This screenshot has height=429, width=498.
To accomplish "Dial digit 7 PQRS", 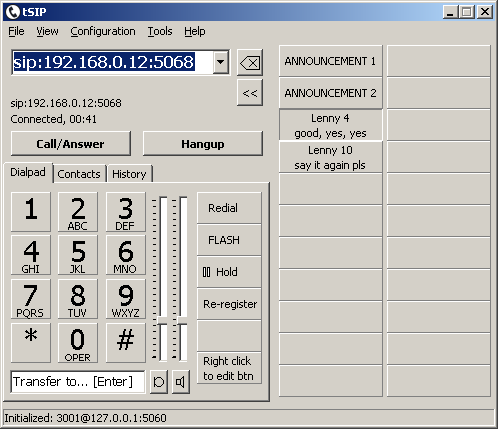I will pyautogui.click(x=31, y=299).
